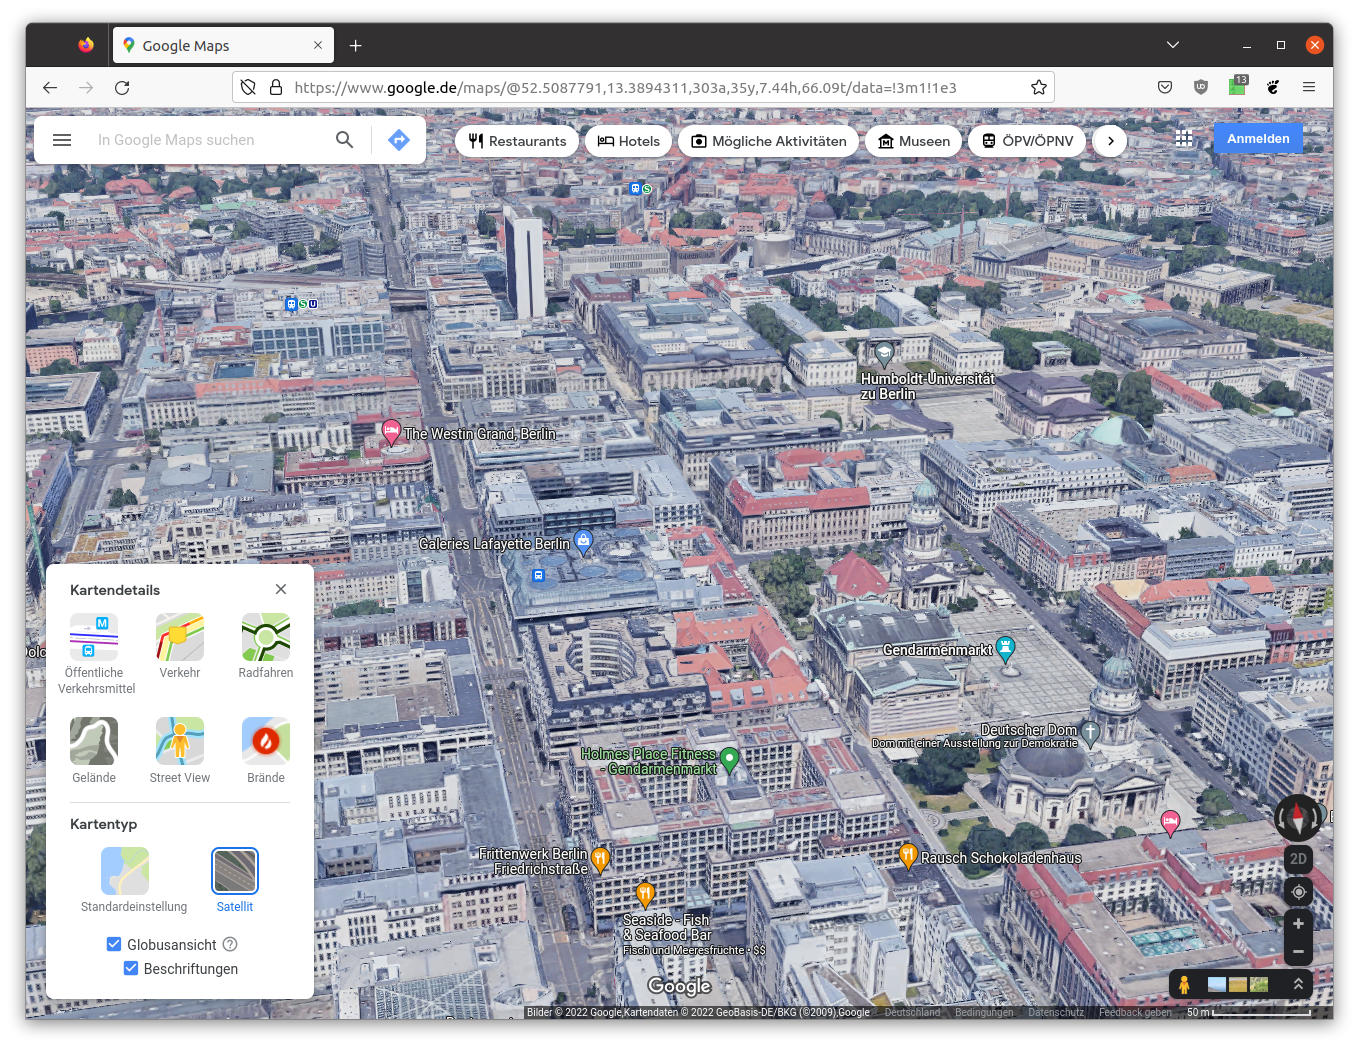Click the compass to reset orientation
This screenshot has width=1359, height=1048.
point(1297,817)
